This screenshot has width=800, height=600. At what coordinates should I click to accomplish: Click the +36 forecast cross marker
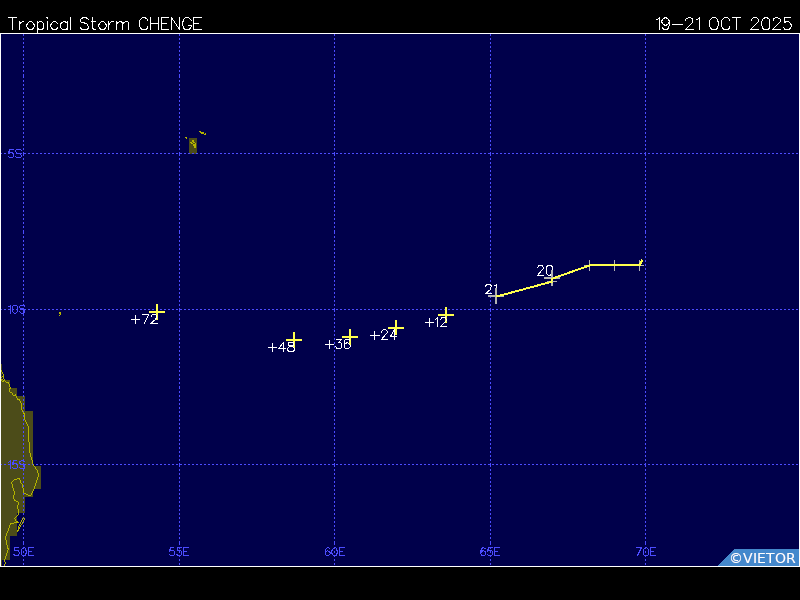(350, 337)
